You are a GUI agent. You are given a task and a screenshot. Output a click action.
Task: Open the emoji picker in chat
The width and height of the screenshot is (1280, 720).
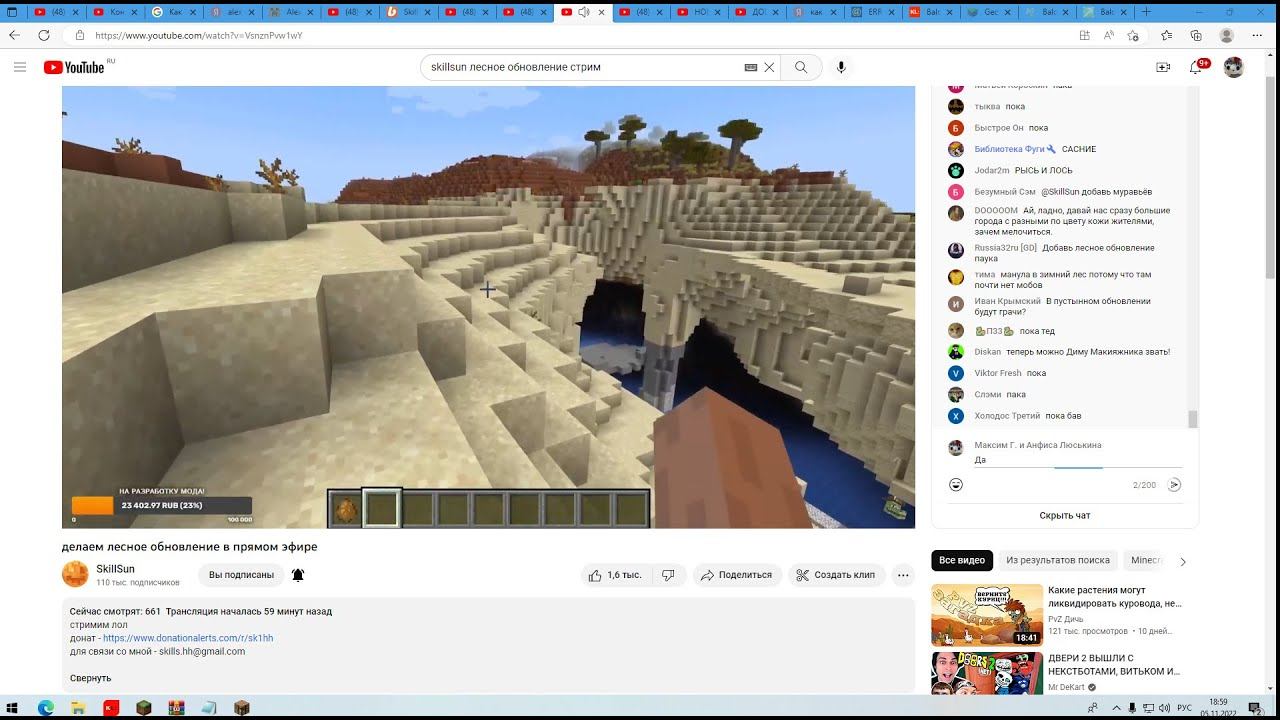tap(956, 485)
